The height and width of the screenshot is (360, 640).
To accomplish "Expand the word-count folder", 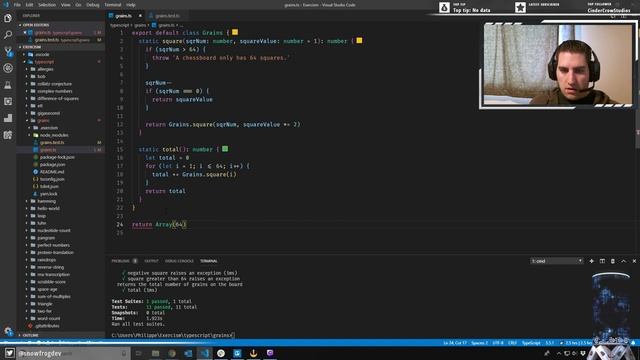I will [49, 318].
